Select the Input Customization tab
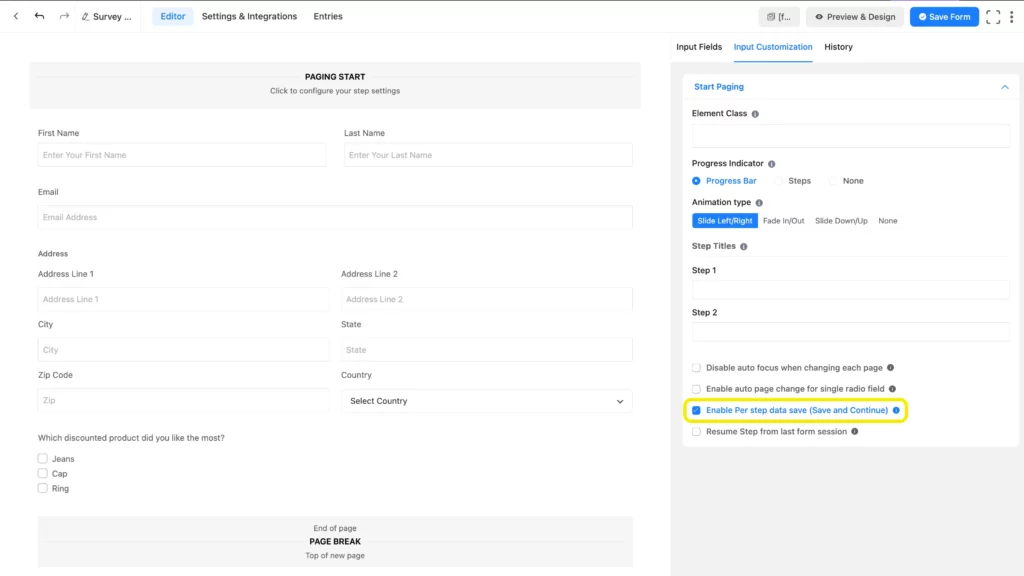Screen dimensions: 1024x576 (x=773, y=47)
